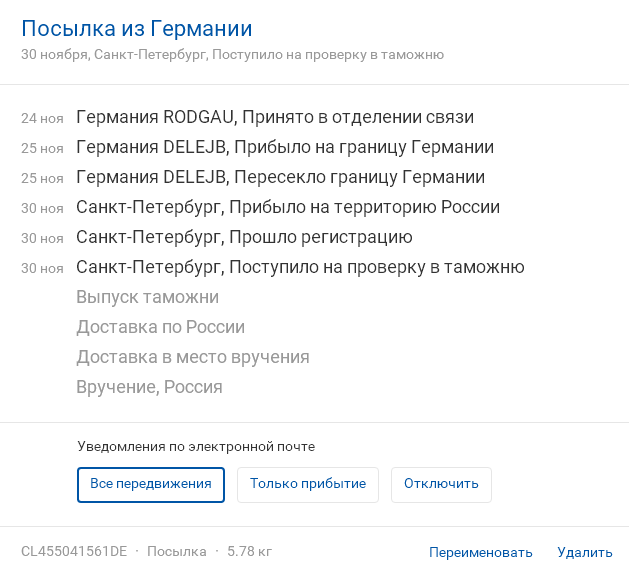This screenshot has height=576, width=629.
Task: Select the "Все передвижения" notification option
Action: coord(151,484)
